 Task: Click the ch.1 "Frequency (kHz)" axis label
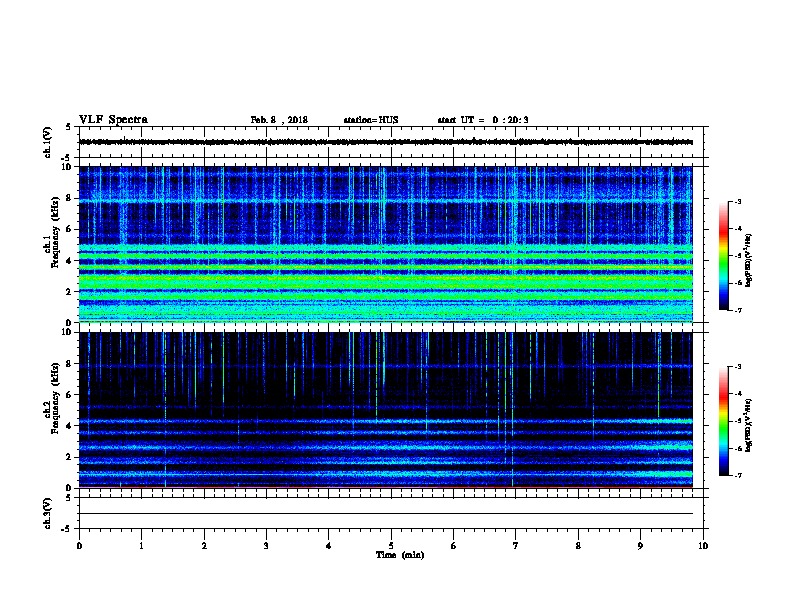point(55,232)
